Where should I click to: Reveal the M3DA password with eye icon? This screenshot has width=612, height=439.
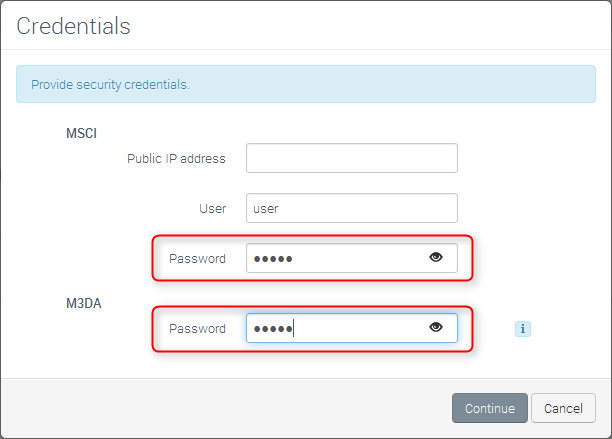(436, 328)
